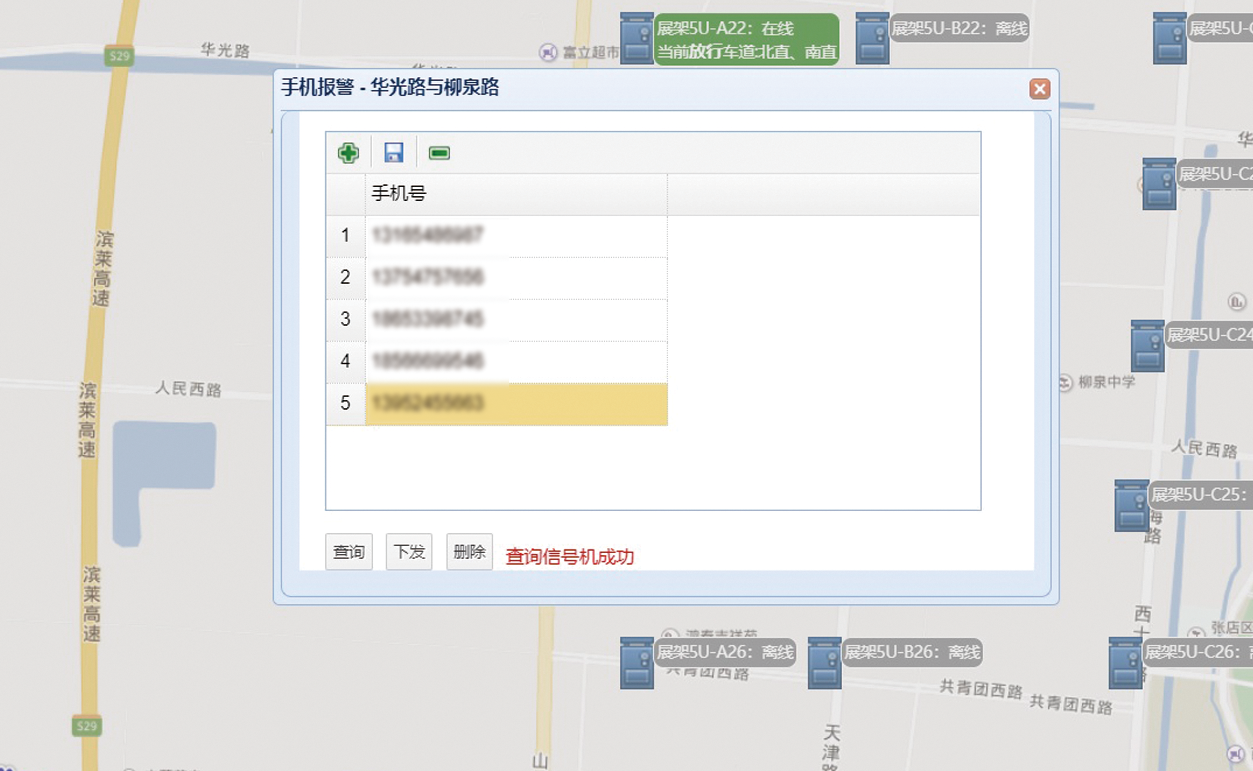Close the 手机报警 dialog
Screen dimensions: 1253x771
1039,89
